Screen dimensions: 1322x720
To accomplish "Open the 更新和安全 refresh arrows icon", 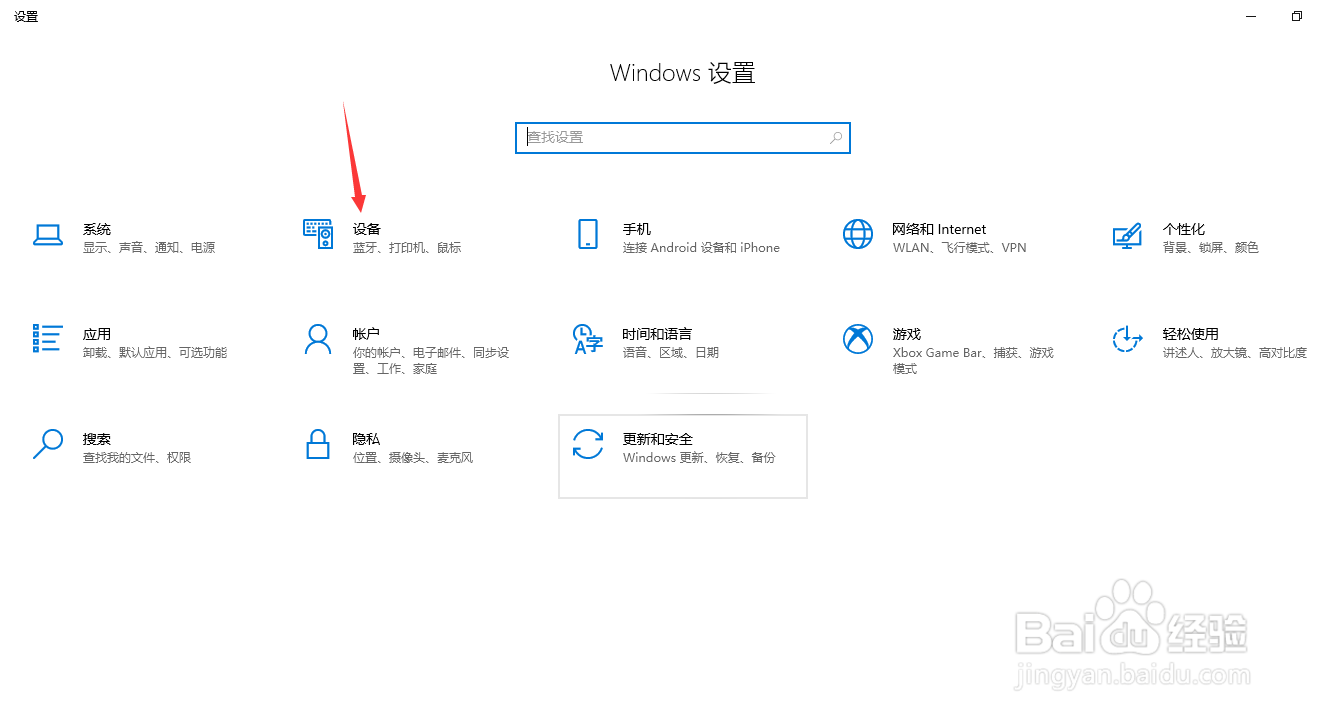I will click(x=588, y=444).
